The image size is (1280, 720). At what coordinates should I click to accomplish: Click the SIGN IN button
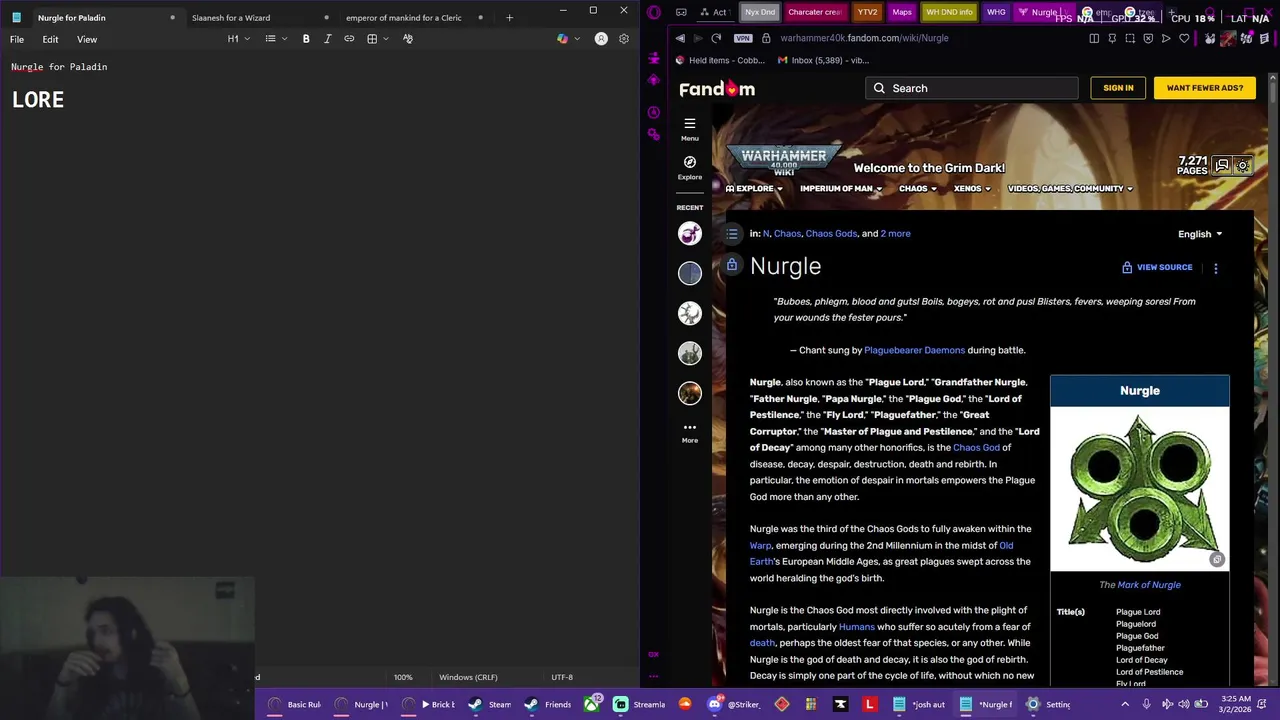tap(1118, 88)
